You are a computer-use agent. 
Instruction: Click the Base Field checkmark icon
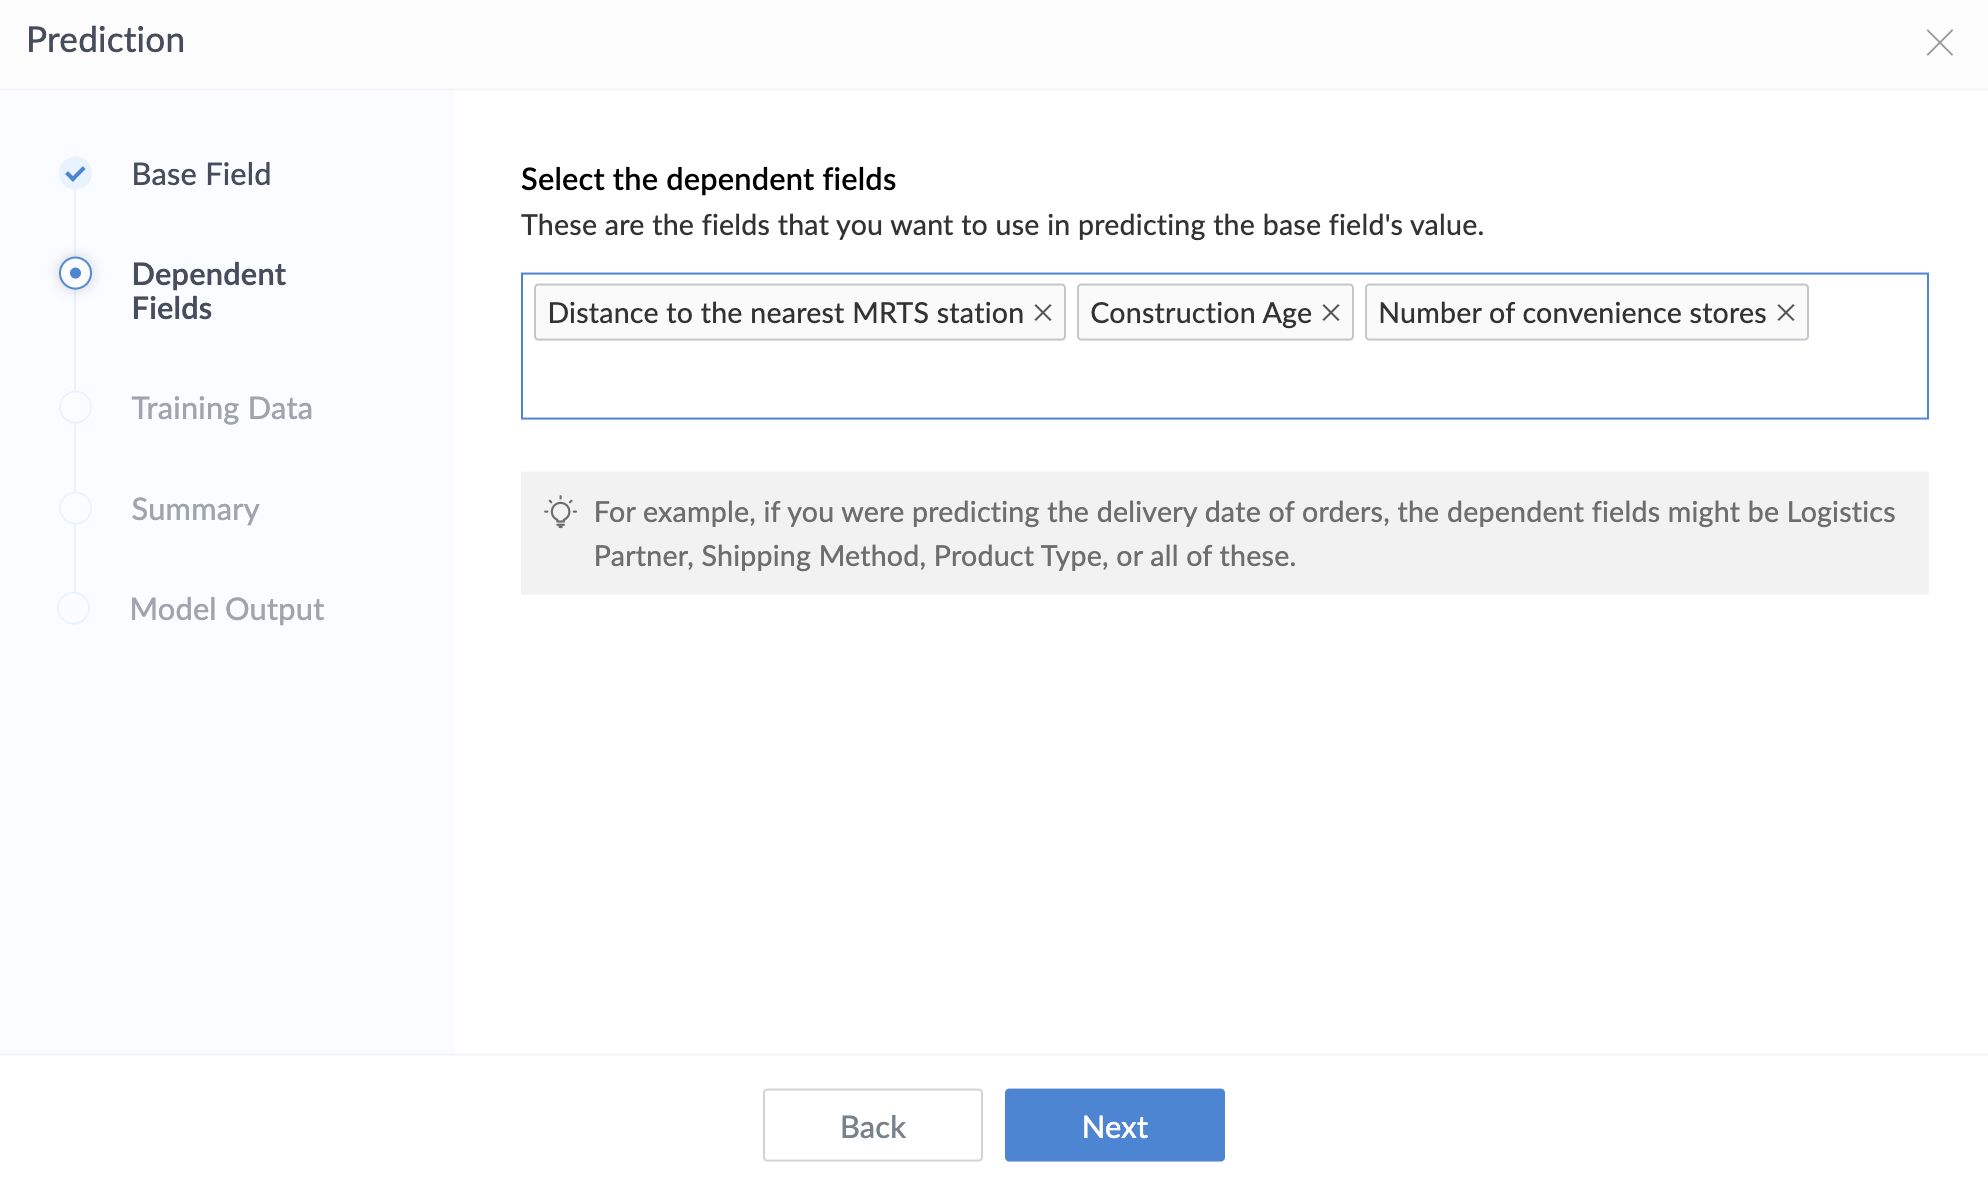pos(75,174)
